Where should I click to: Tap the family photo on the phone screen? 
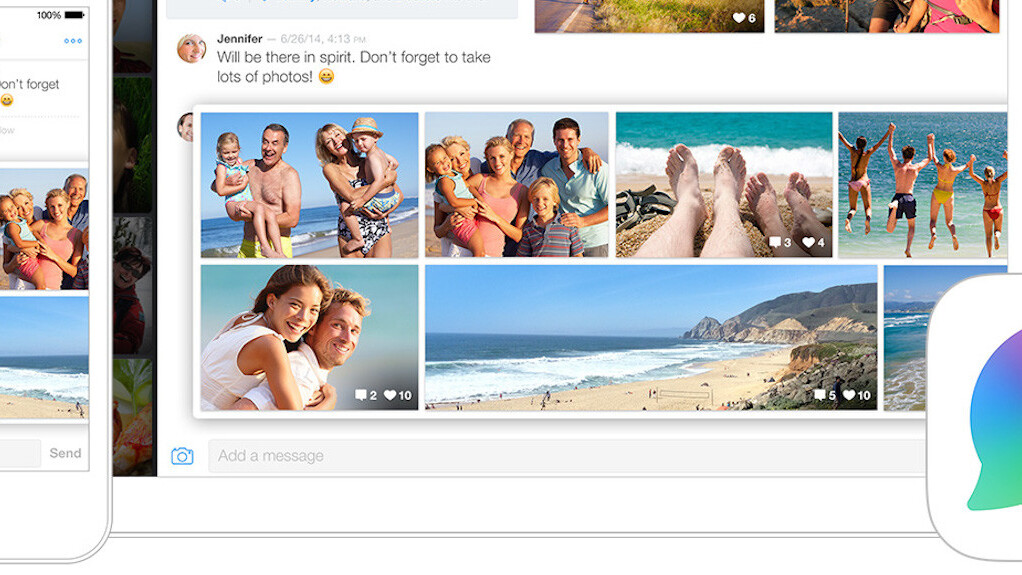click(x=44, y=230)
